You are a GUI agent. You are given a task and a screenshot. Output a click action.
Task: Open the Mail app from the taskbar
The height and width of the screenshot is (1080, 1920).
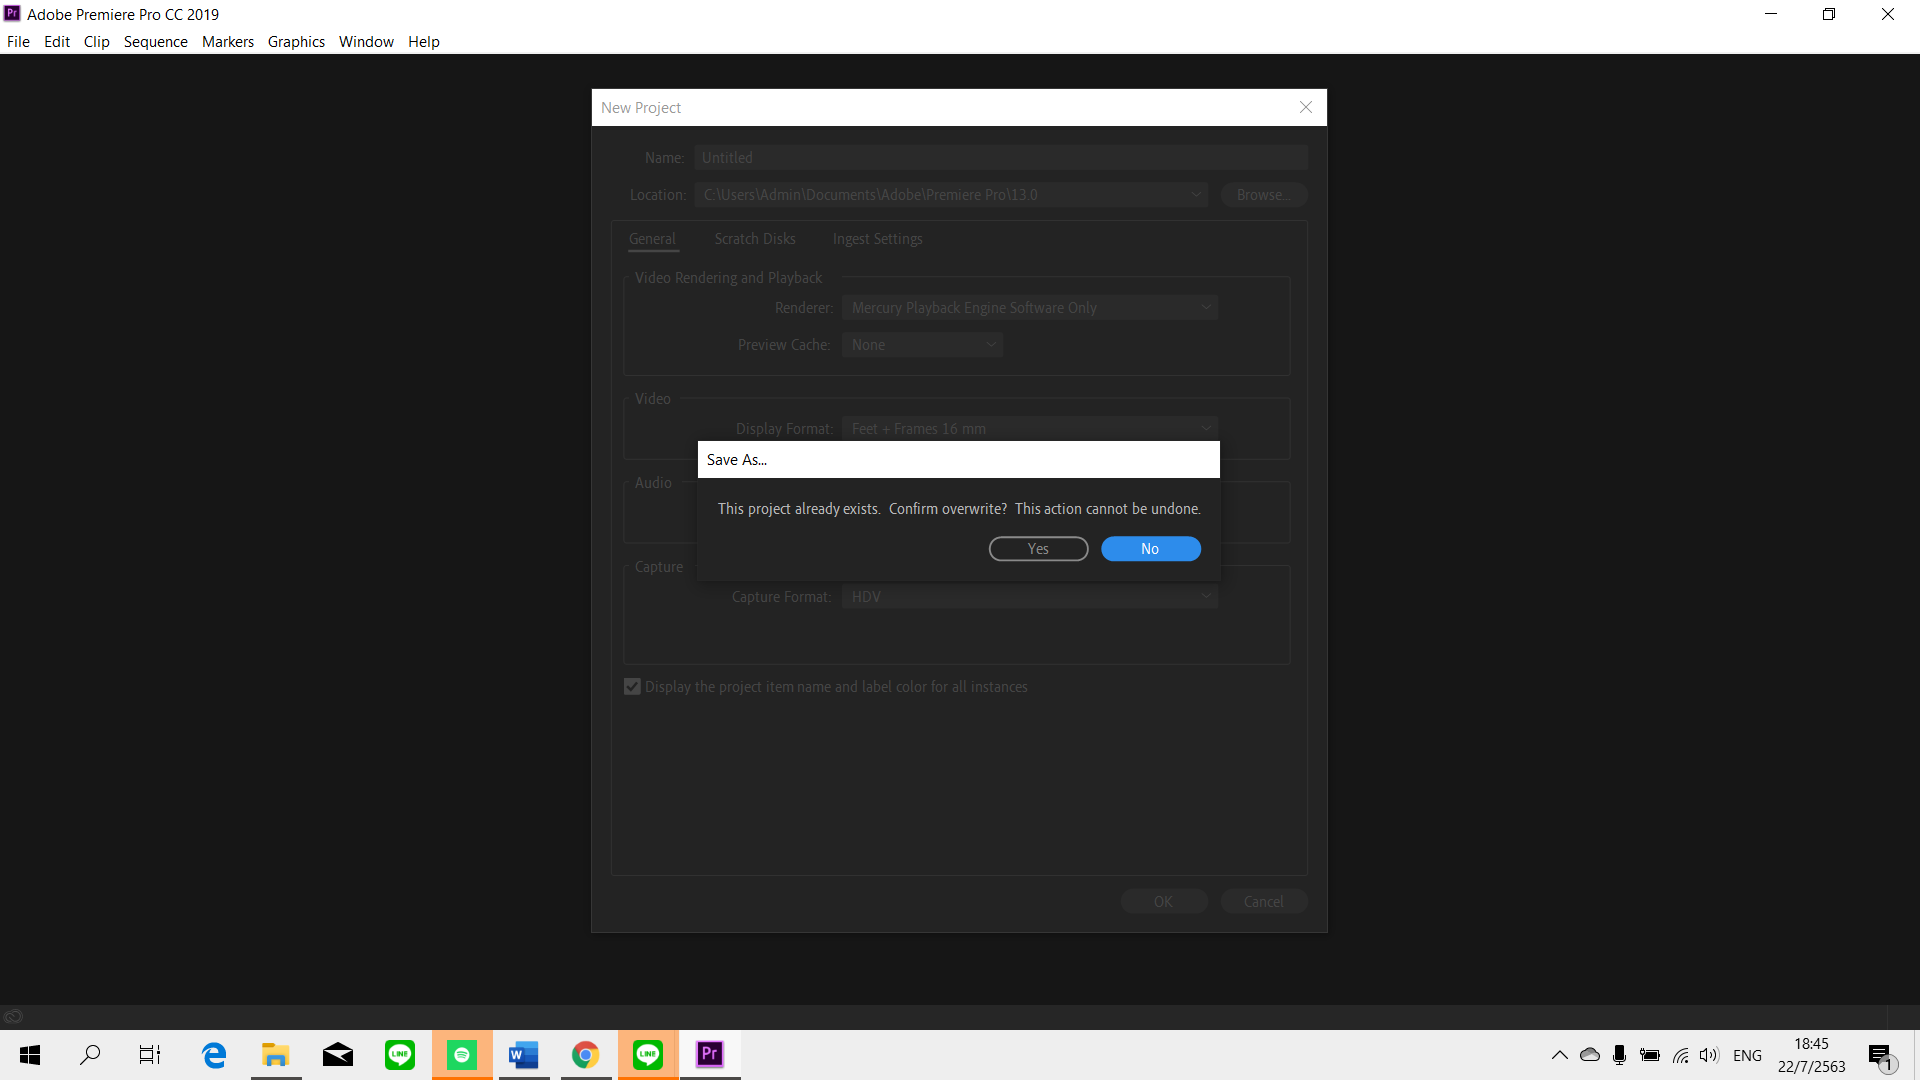(x=338, y=1055)
